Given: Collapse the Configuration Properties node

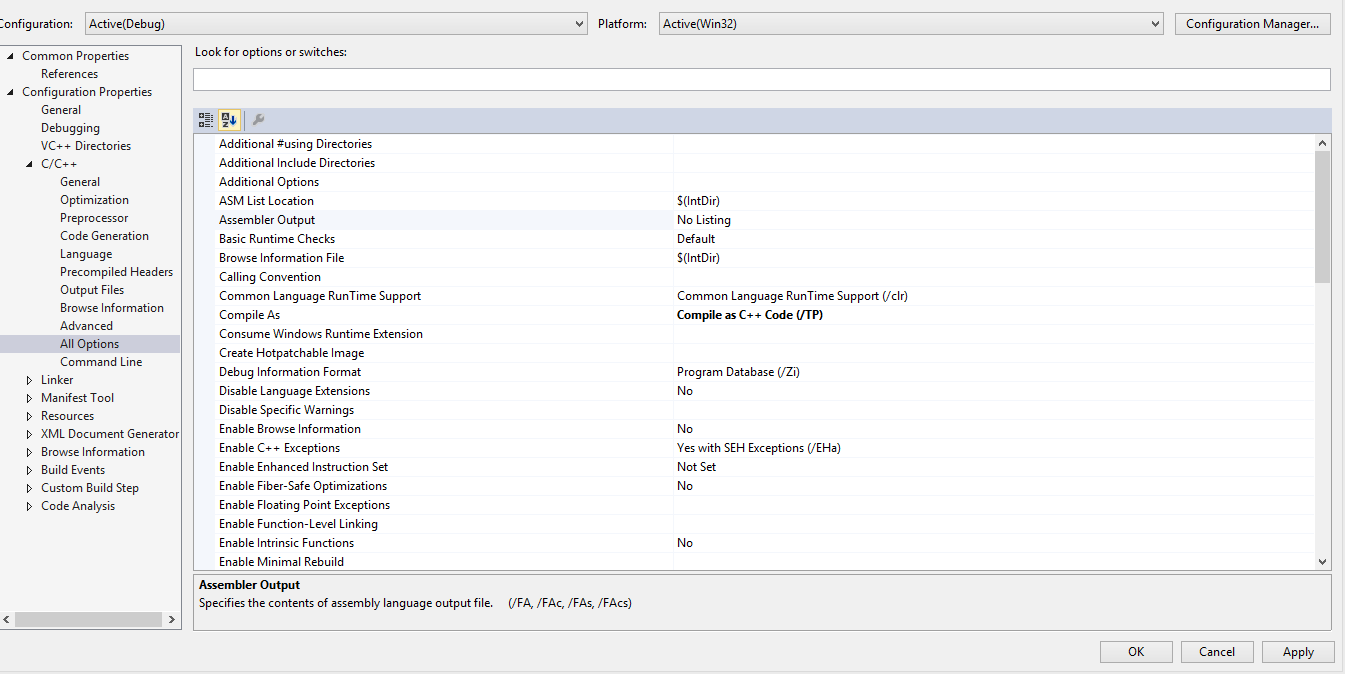Looking at the screenshot, I should (x=11, y=92).
